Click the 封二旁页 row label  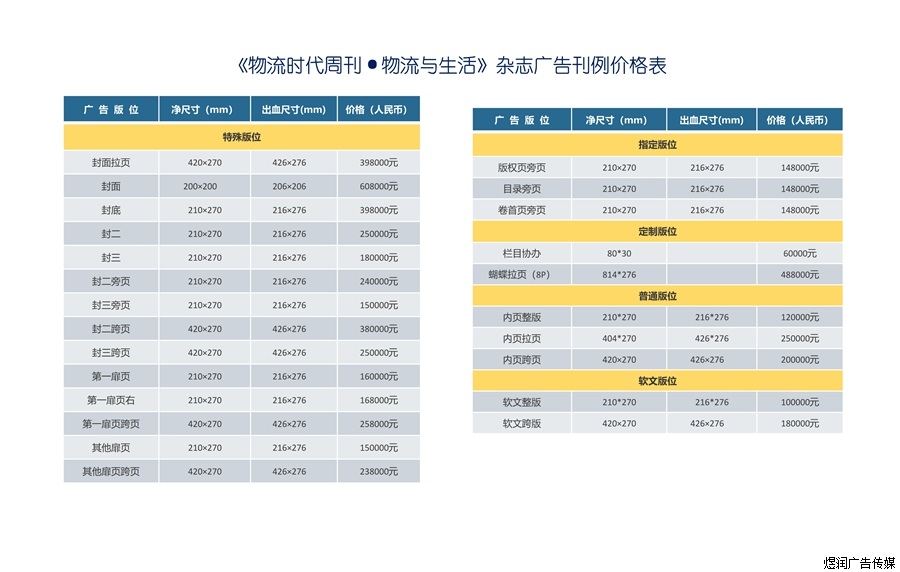111,282
